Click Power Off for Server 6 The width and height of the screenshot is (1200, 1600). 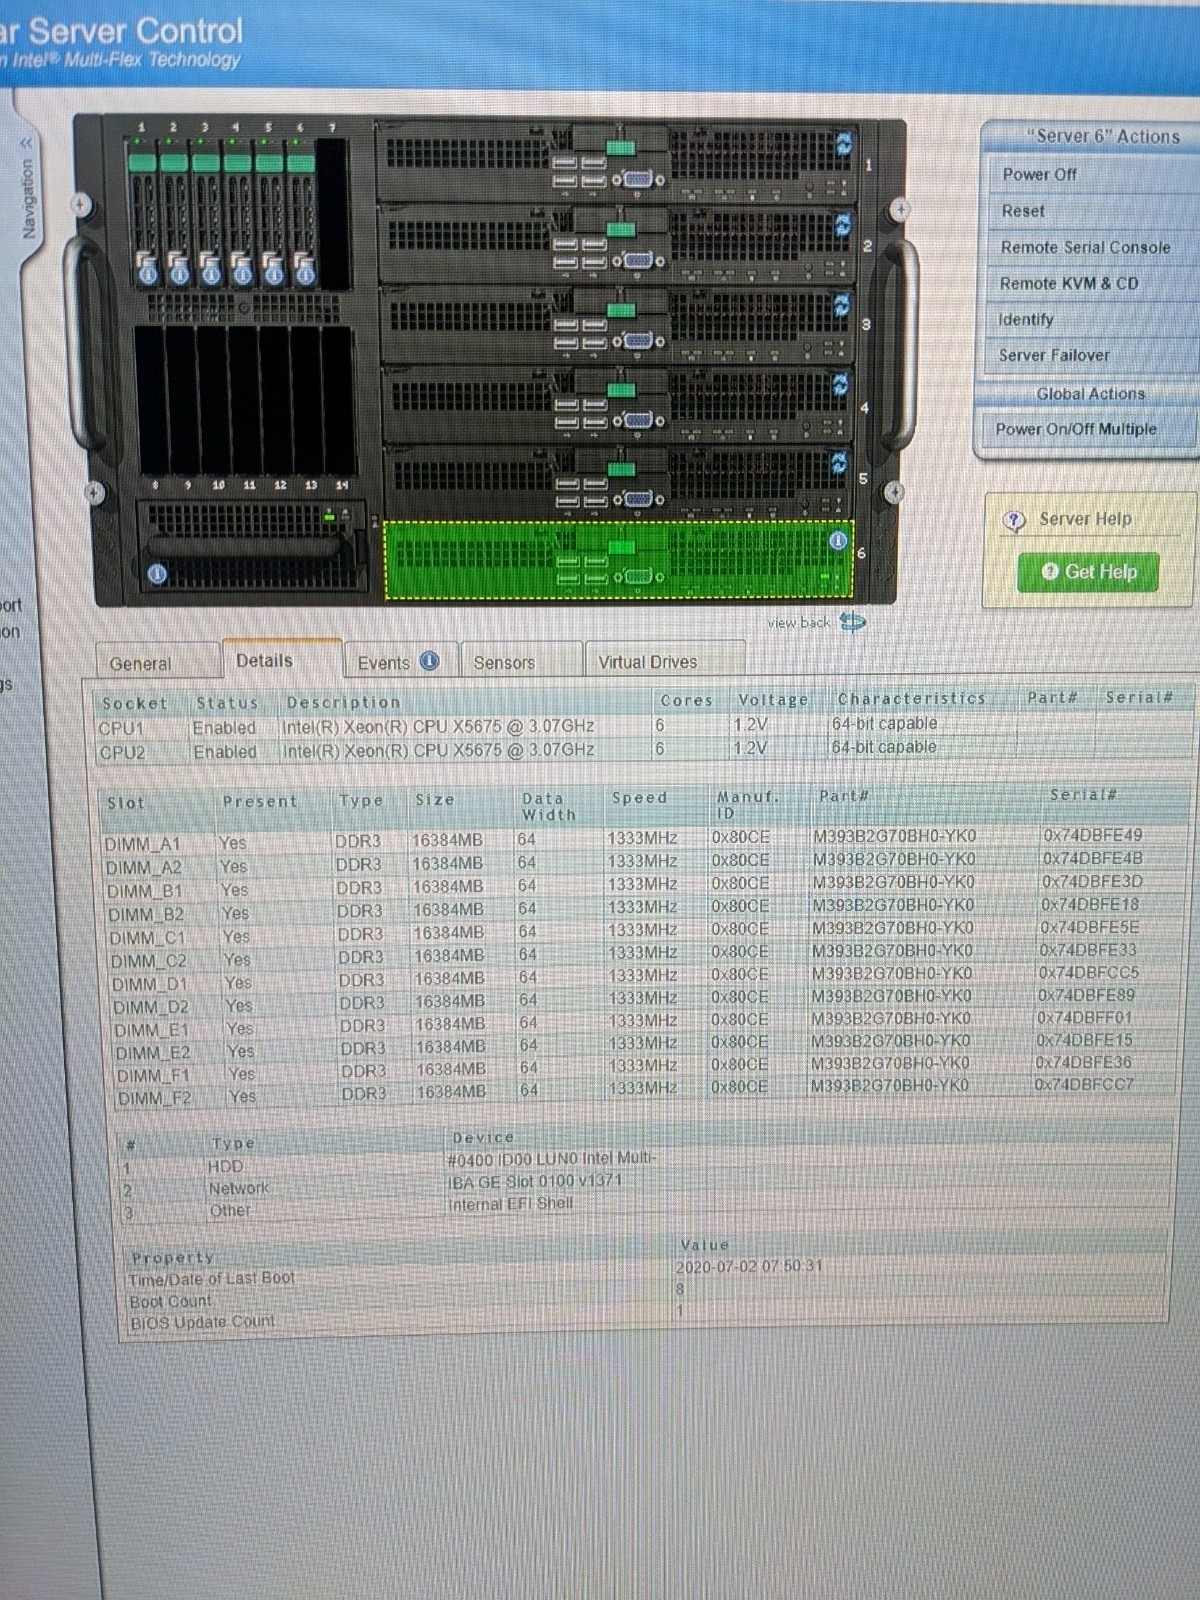click(x=1040, y=174)
